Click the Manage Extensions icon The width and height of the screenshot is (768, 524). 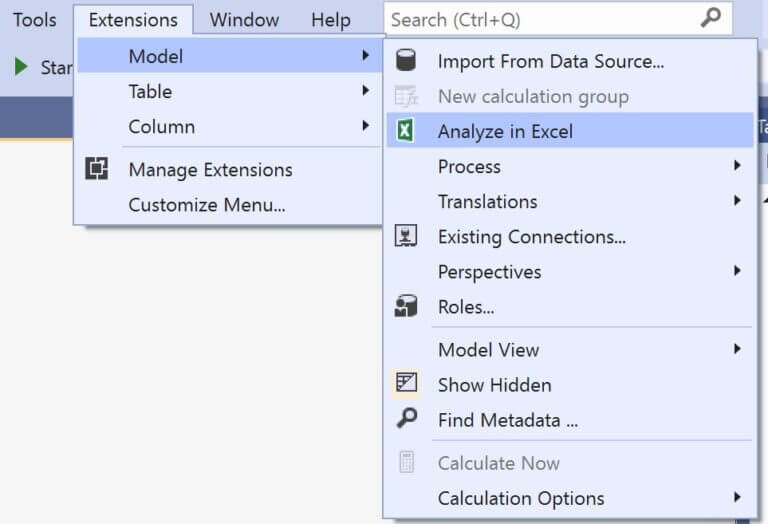(x=96, y=170)
